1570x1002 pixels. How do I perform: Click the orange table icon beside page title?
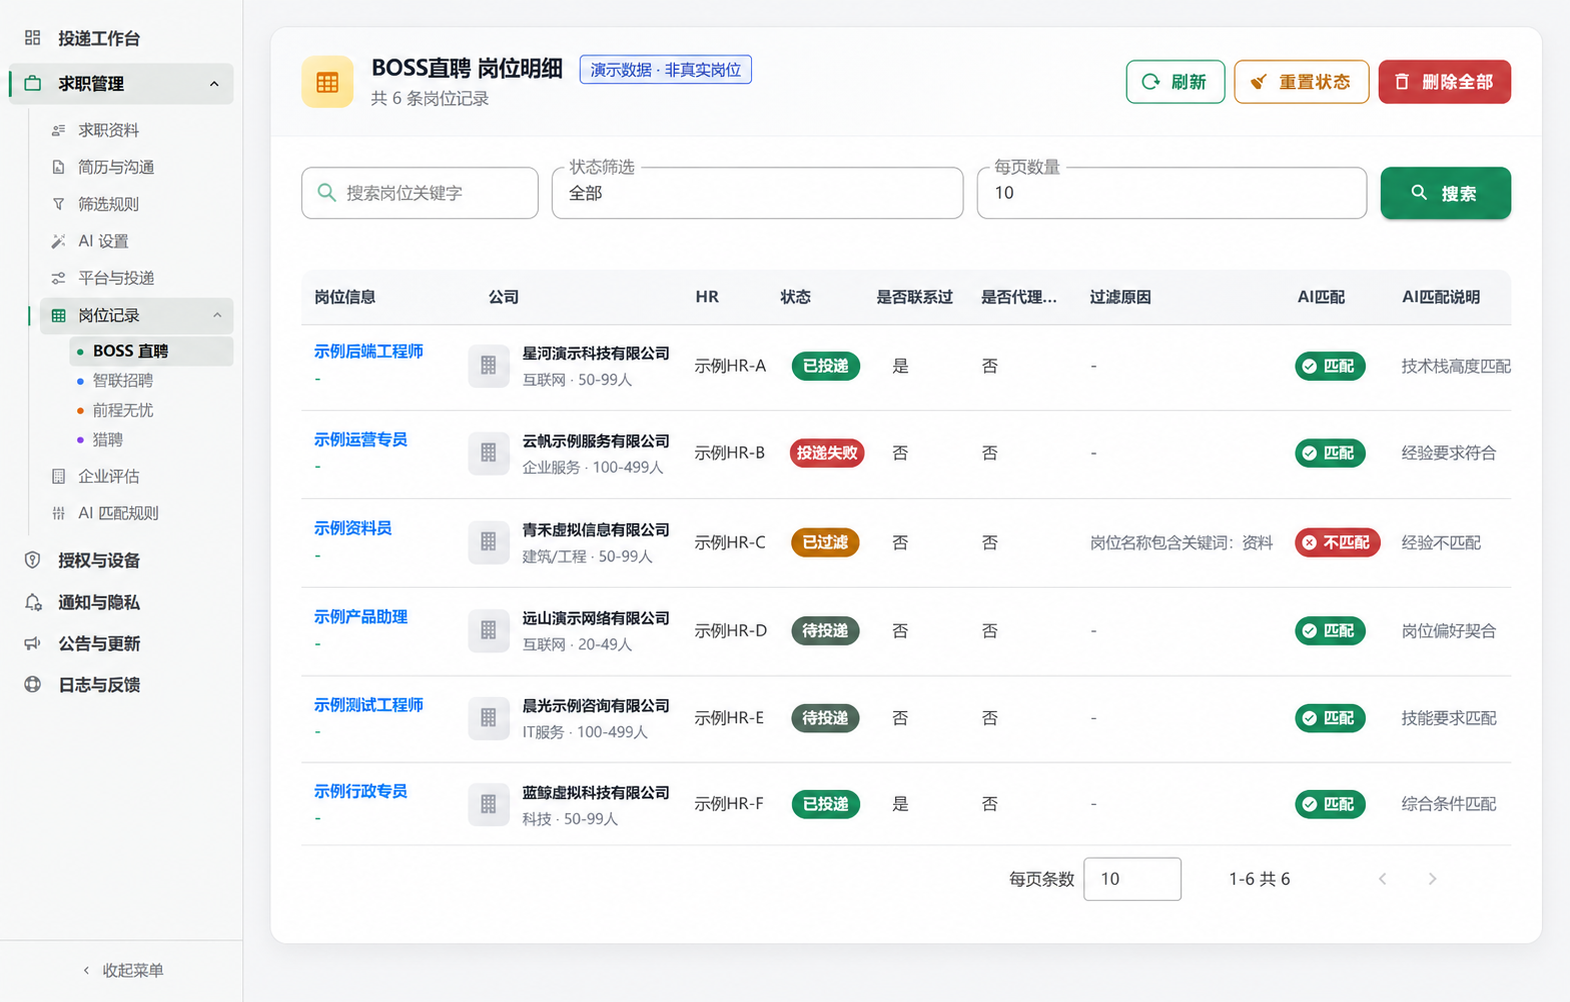coord(327,82)
